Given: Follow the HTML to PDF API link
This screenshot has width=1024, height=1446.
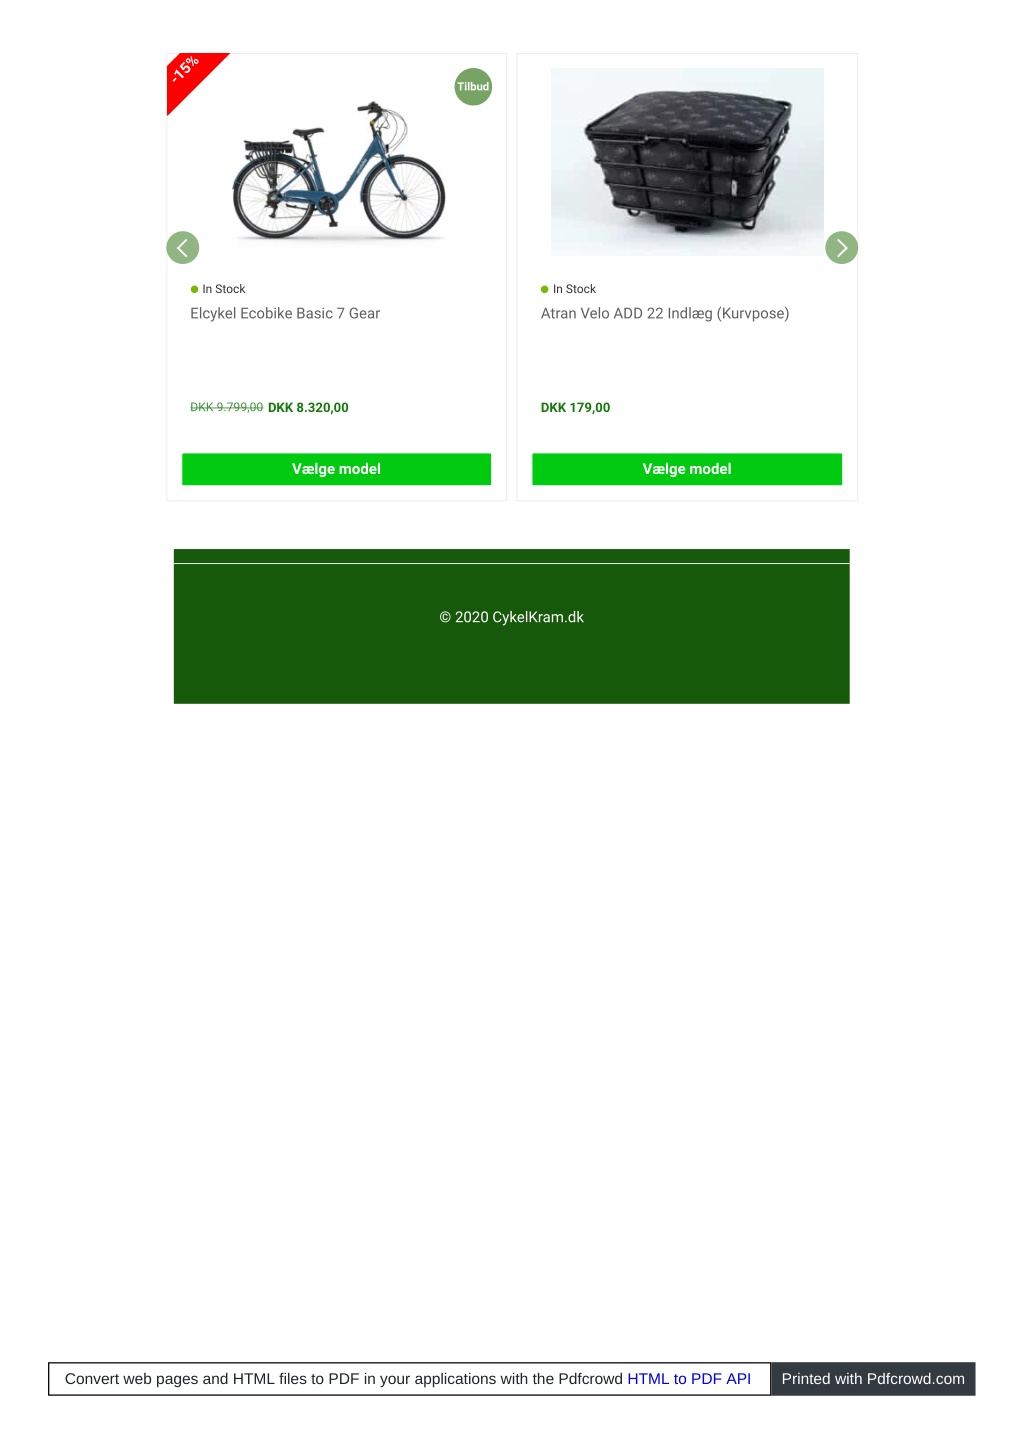Looking at the screenshot, I should pyautogui.click(x=689, y=1378).
